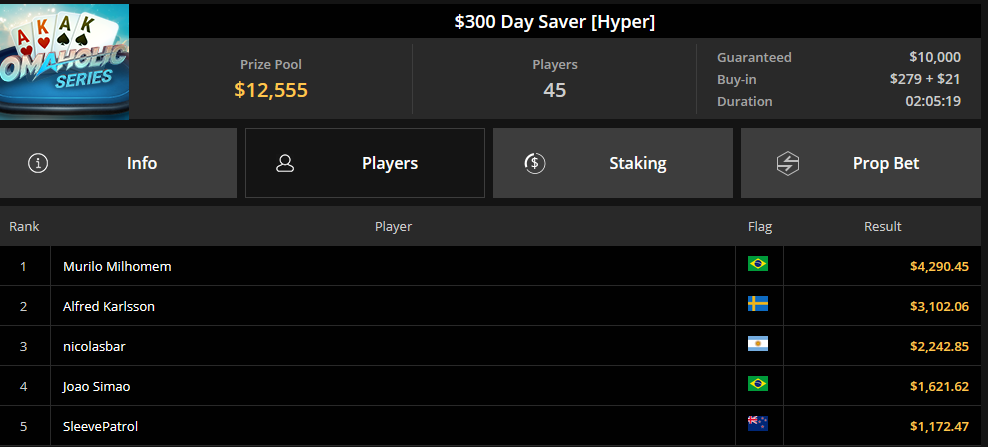The width and height of the screenshot is (988, 447).
Task: Select player Alfred Karlsson
Action: (x=109, y=306)
